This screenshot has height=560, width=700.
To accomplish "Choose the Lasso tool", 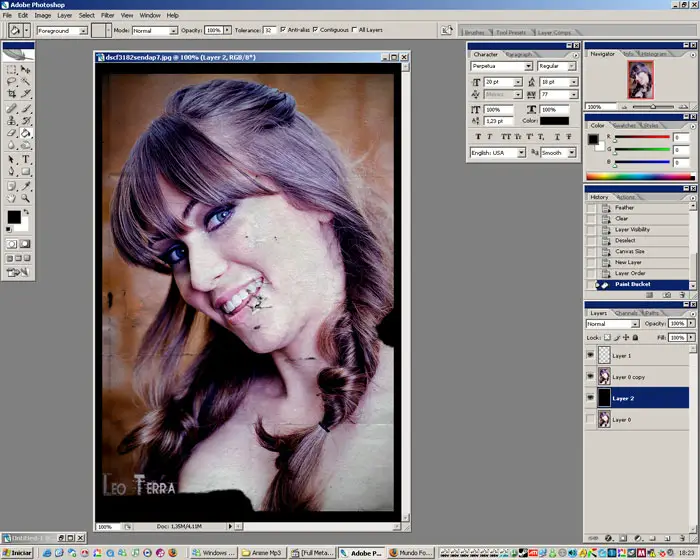I will [11, 82].
